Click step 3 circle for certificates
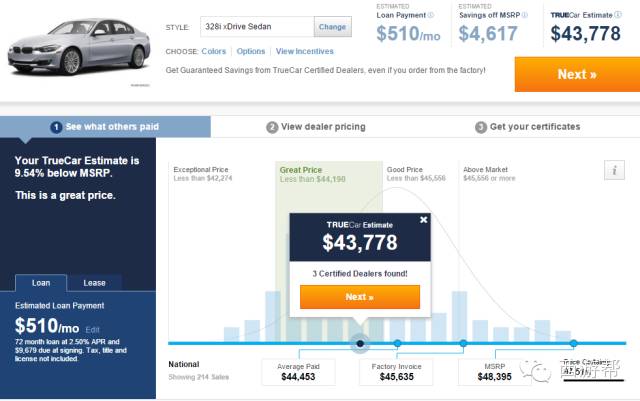This screenshot has height=401, width=640. [x=481, y=127]
